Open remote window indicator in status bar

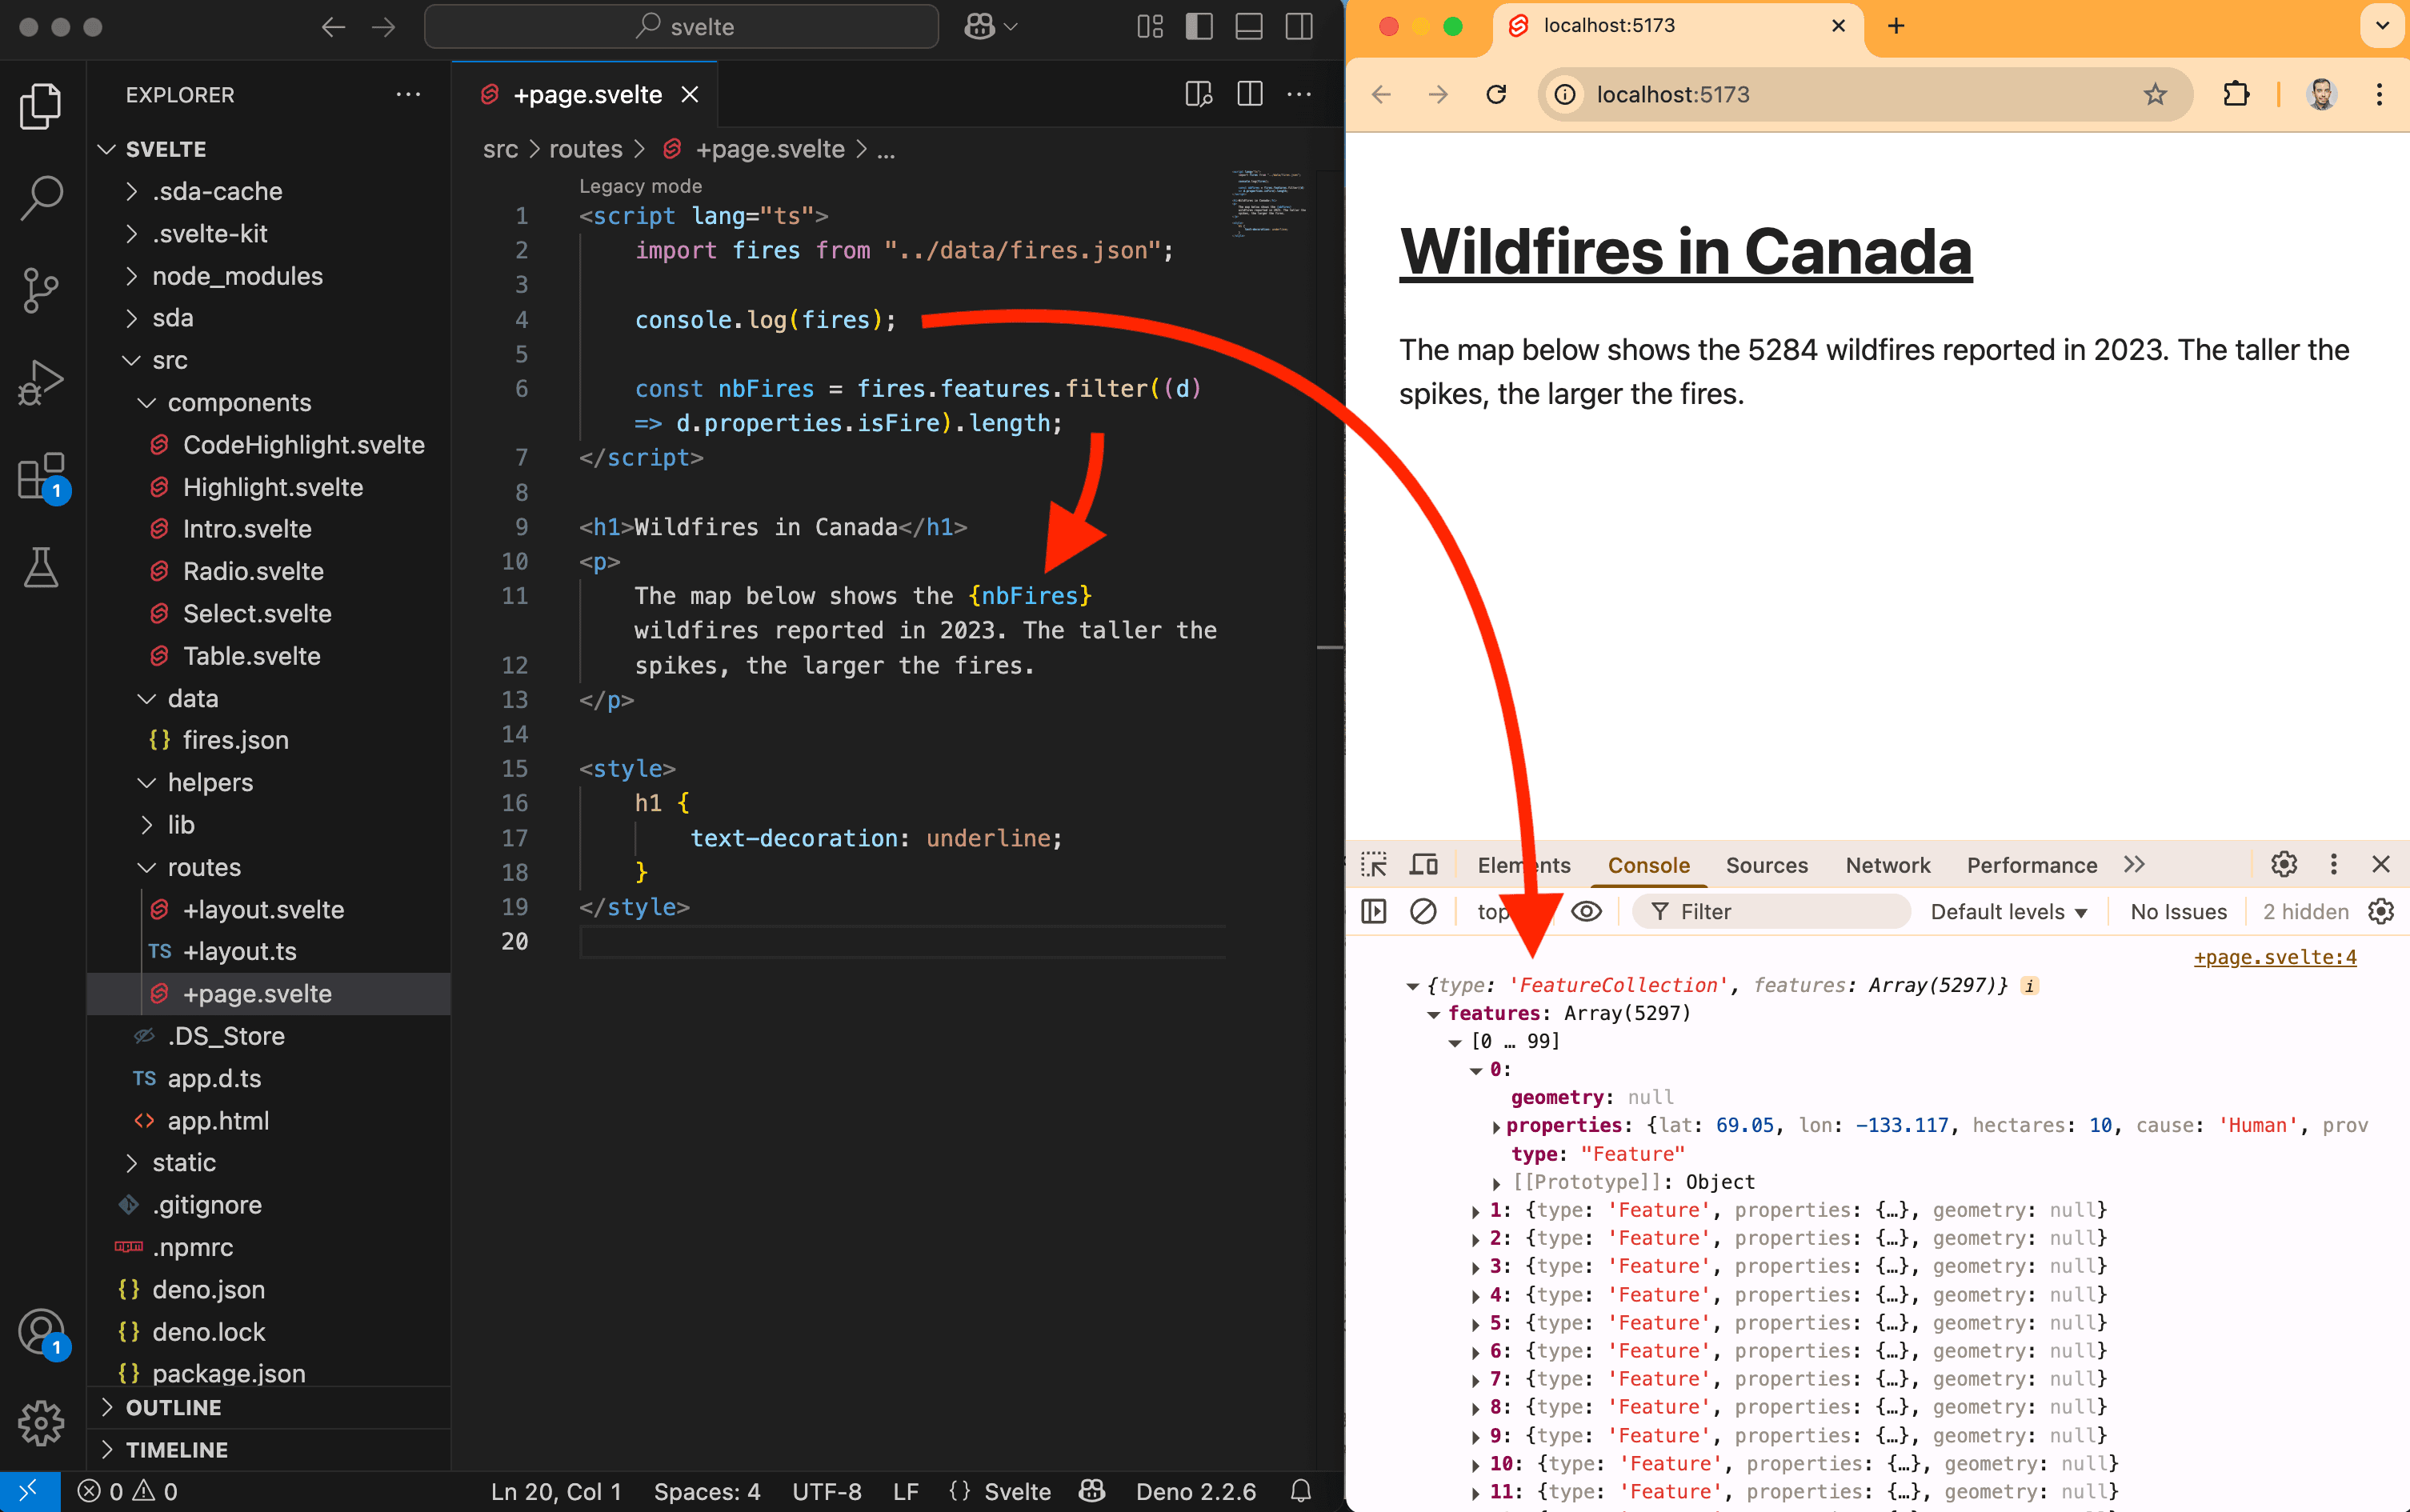(29, 1491)
